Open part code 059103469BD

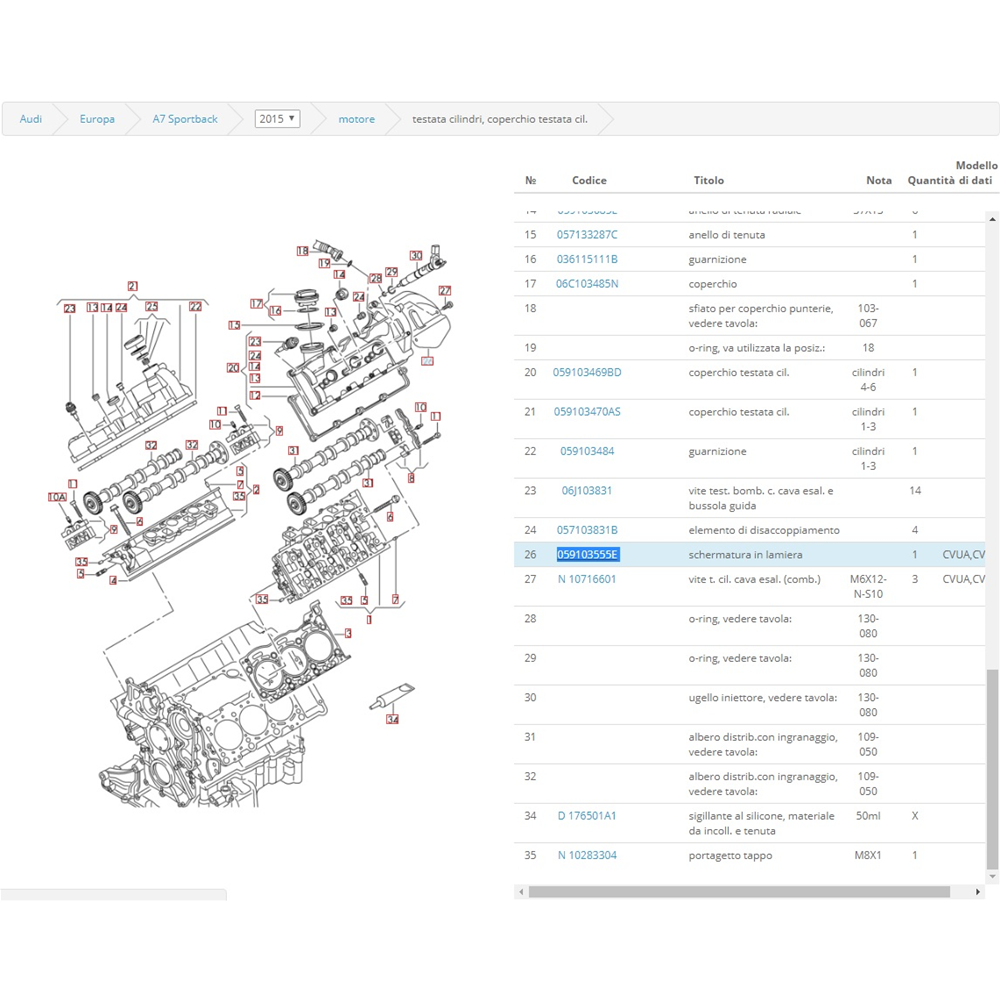pos(587,372)
